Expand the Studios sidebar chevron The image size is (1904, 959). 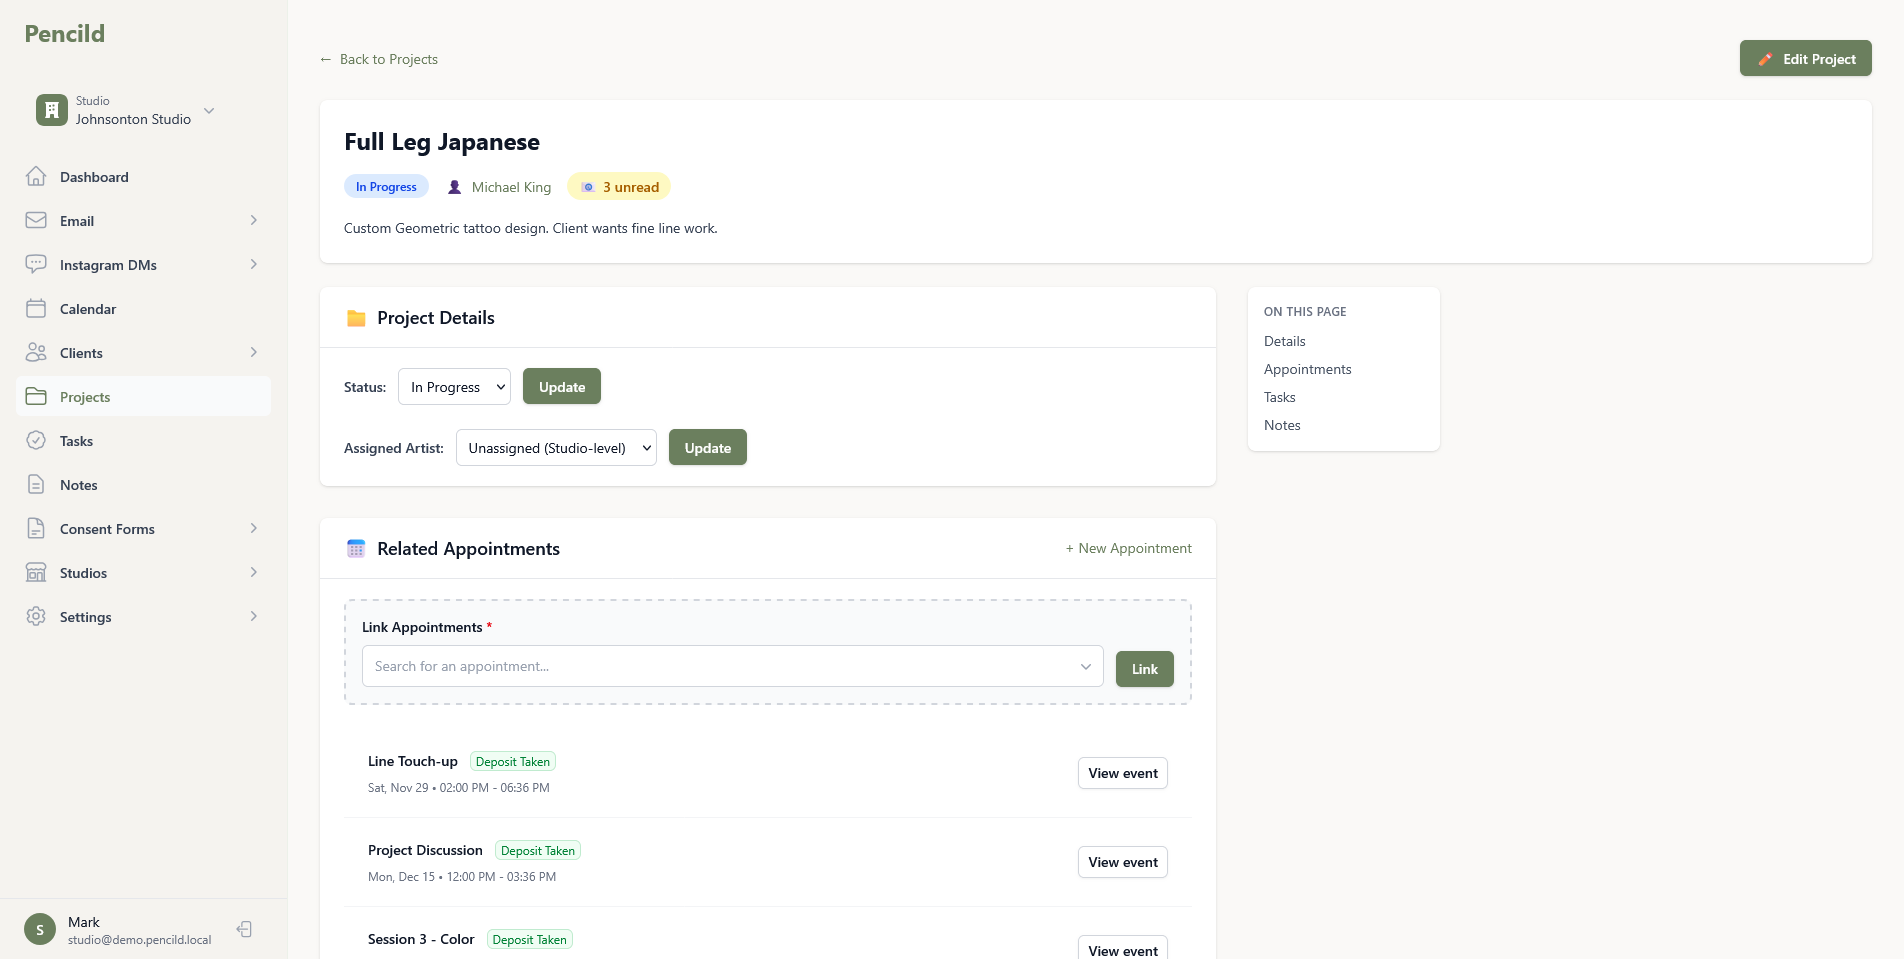(253, 572)
